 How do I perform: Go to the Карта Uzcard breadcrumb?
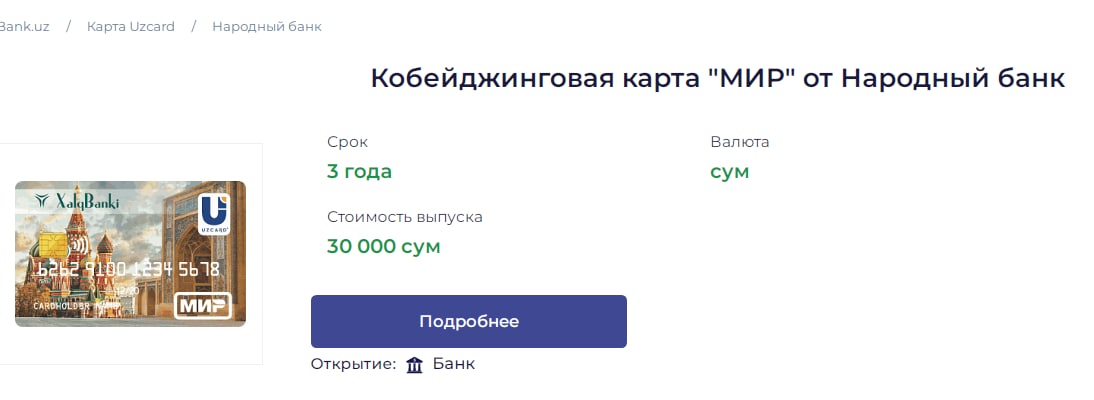(131, 26)
